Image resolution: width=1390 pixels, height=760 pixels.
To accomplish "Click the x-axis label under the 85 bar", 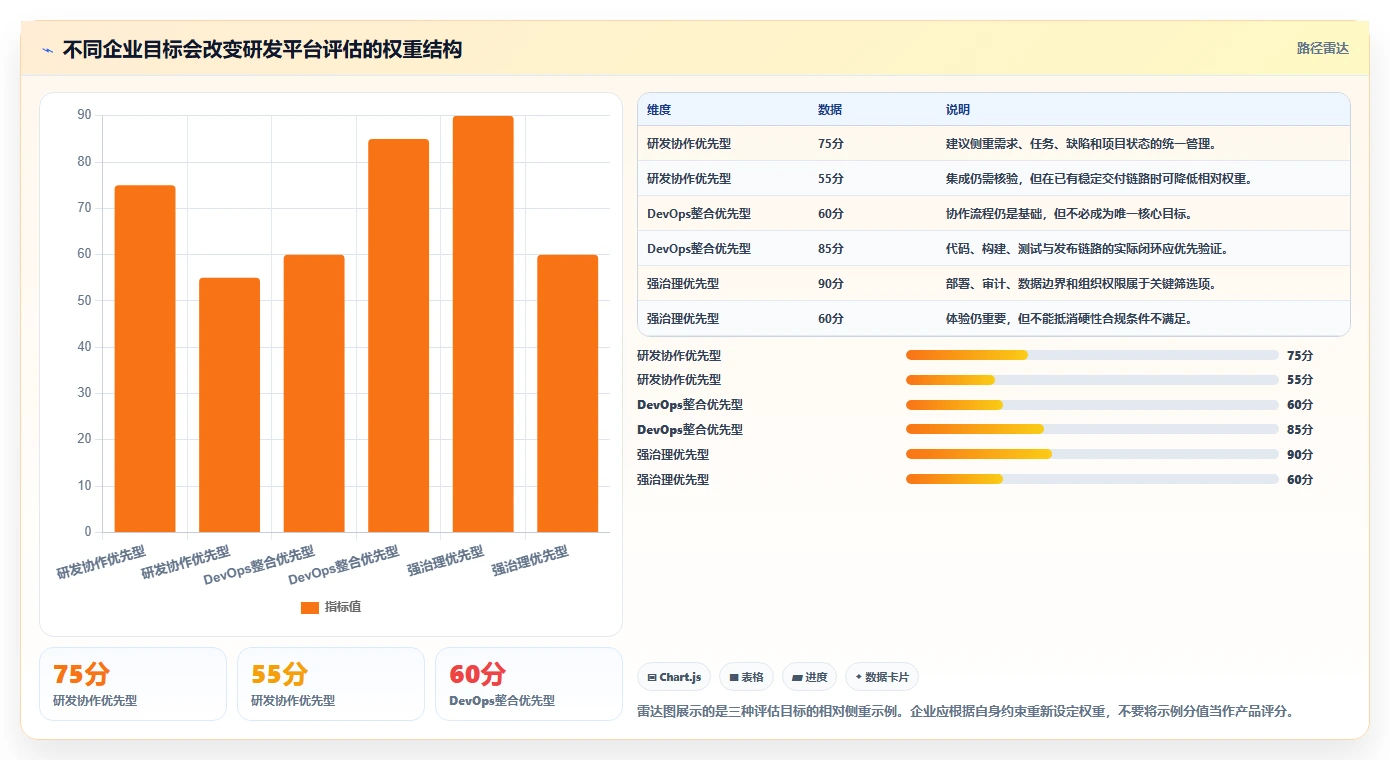I will coord(344,566).
